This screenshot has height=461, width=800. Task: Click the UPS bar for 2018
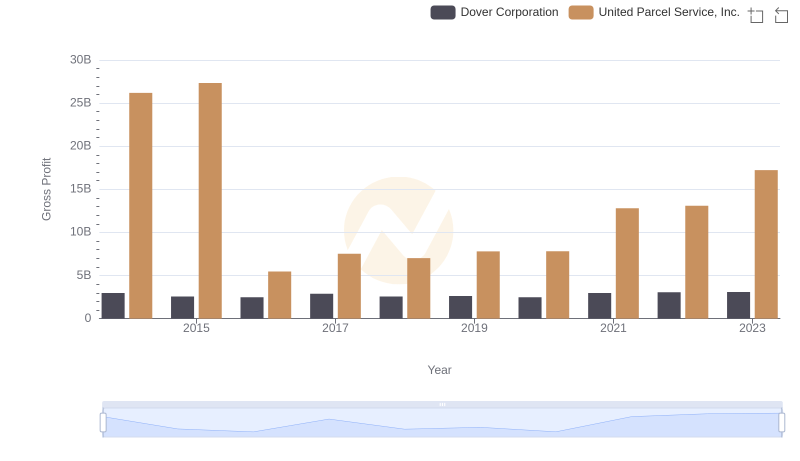point(418,288)
